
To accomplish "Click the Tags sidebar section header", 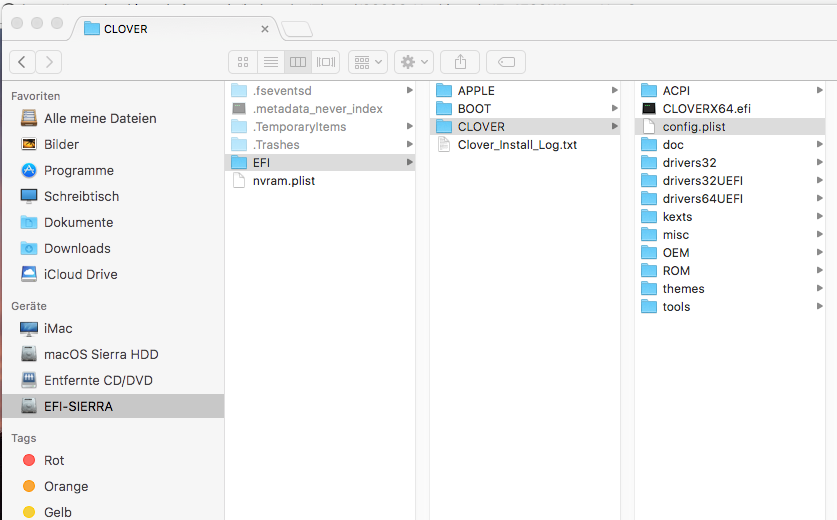I will [x=24, y=438].
